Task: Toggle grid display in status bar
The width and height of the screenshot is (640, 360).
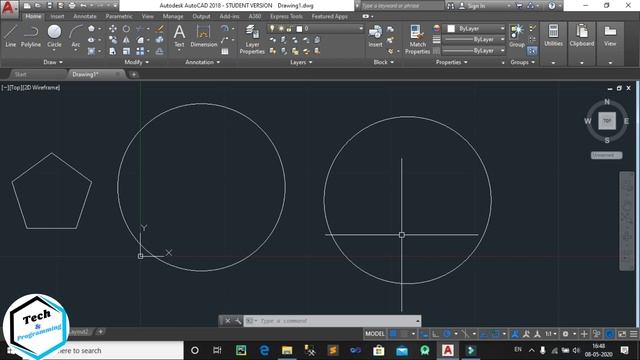Action: click(393, 334)
